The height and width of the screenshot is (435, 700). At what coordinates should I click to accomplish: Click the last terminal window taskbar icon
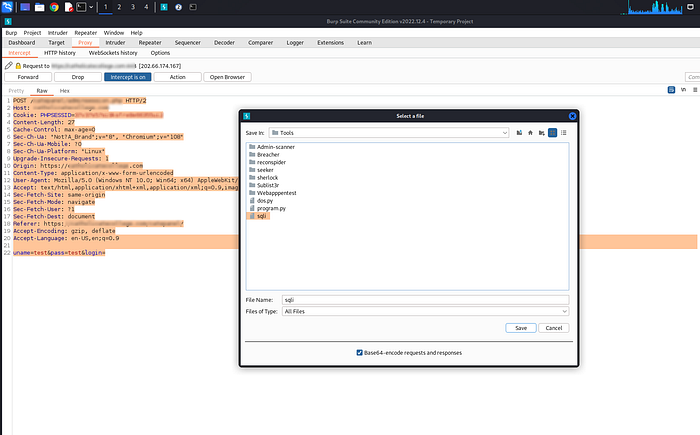(x=193, y=7)
